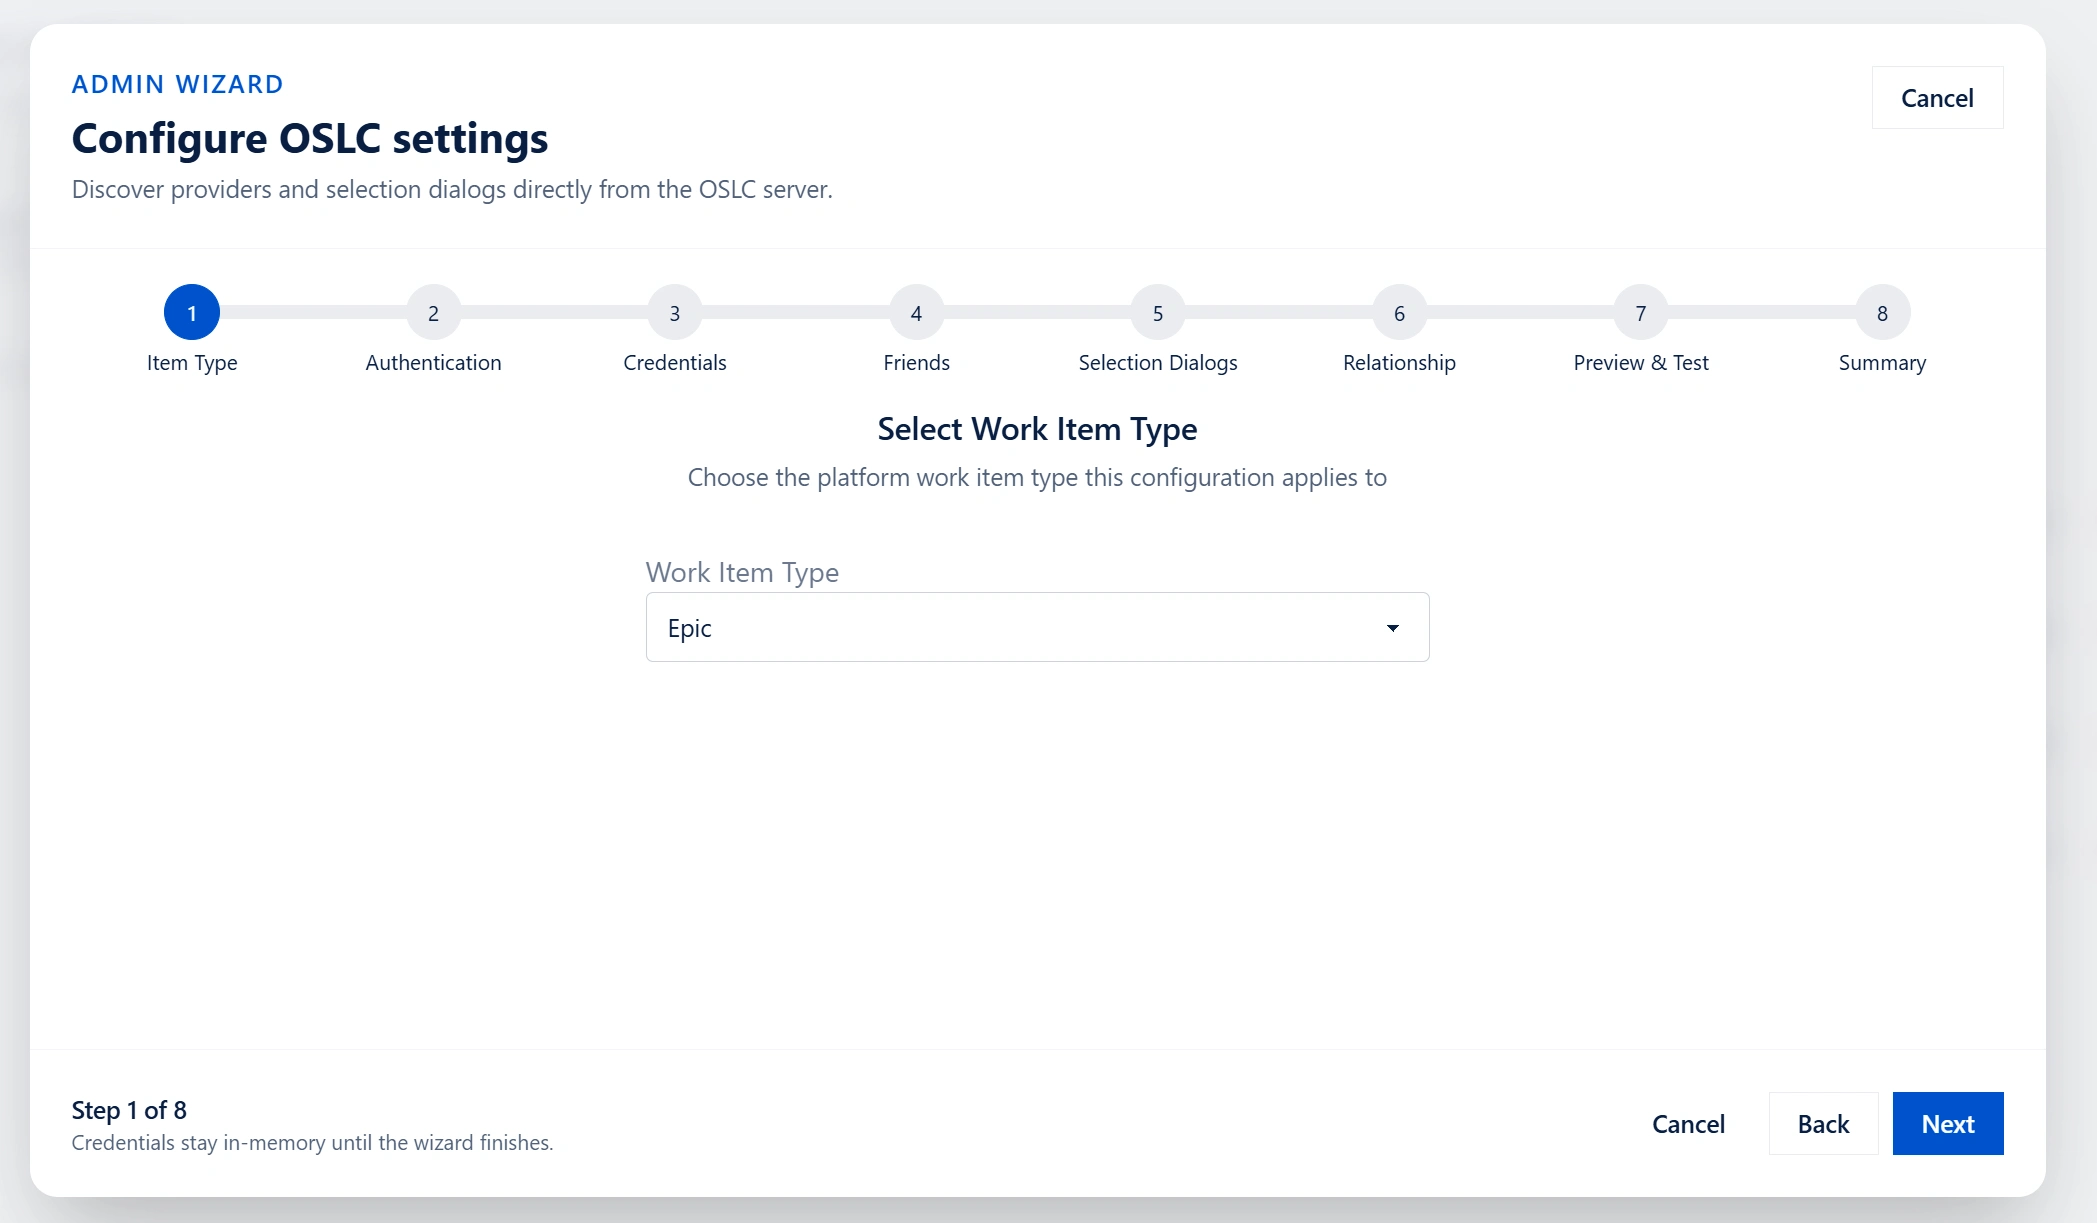This screenshot has height=1223, width=2097.
Task: Click step 2 circle for Authentication
Action: point(433,313)
